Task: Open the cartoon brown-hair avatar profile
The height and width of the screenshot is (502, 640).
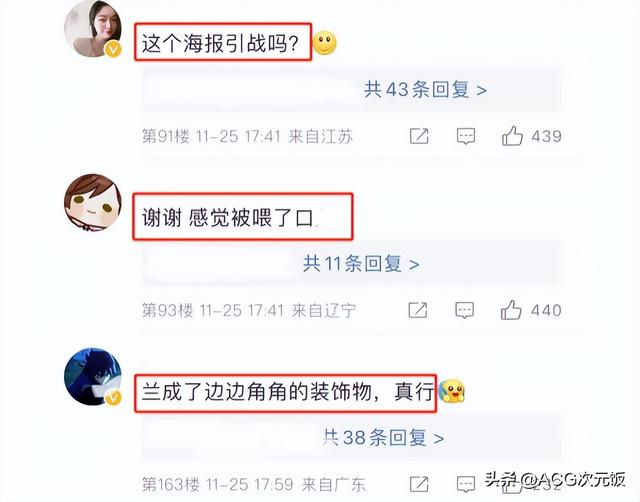Action: pos(93,202)
